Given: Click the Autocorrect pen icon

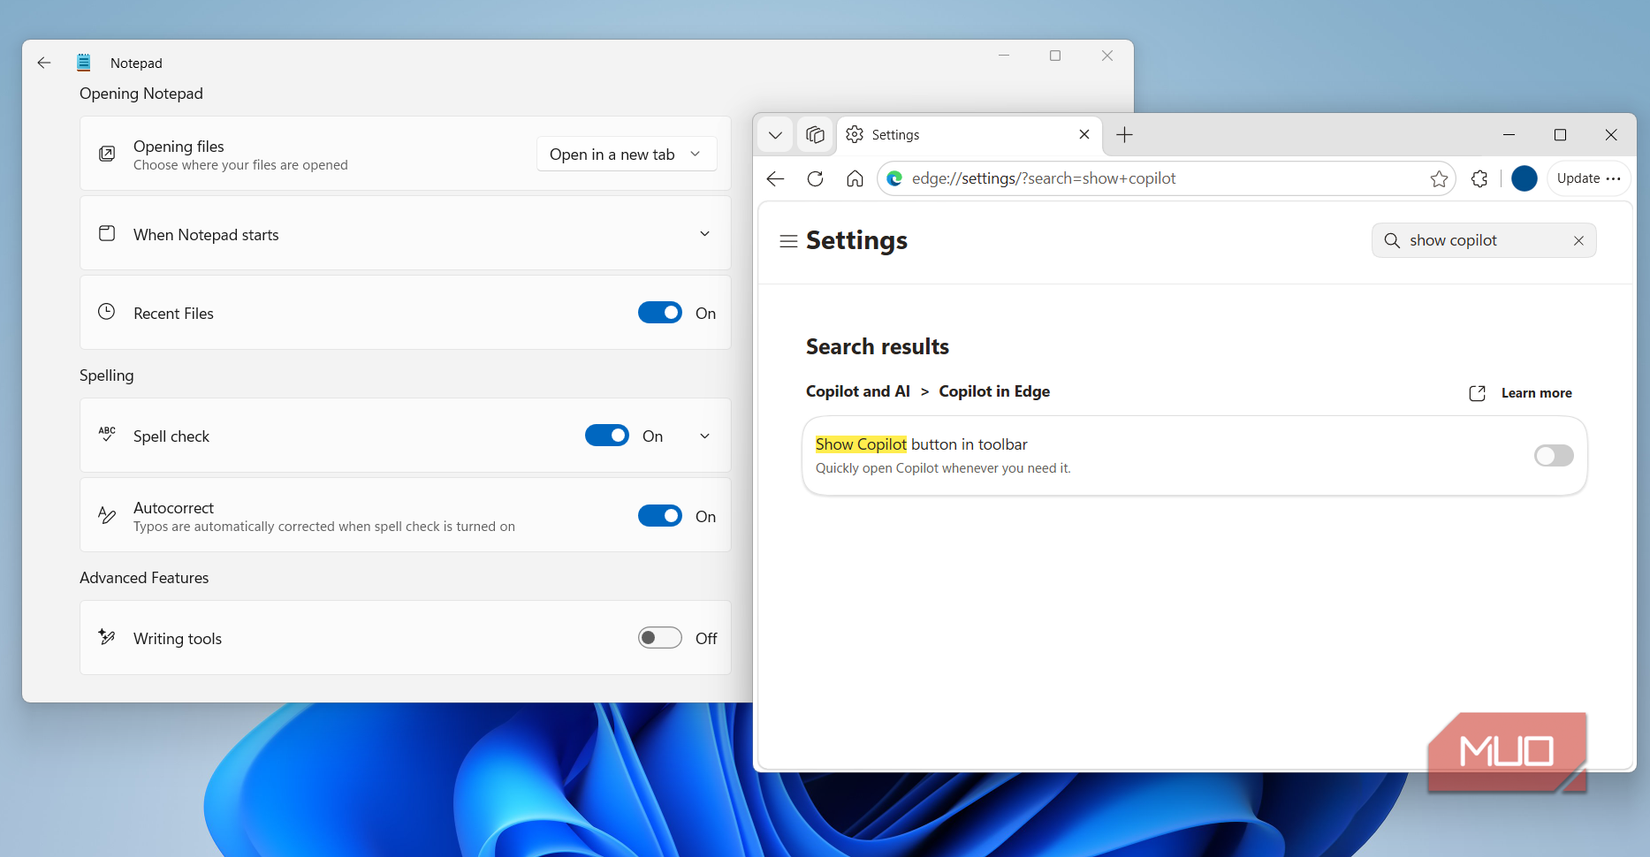Looking at the screenshot, I should (x=107, y=516).
